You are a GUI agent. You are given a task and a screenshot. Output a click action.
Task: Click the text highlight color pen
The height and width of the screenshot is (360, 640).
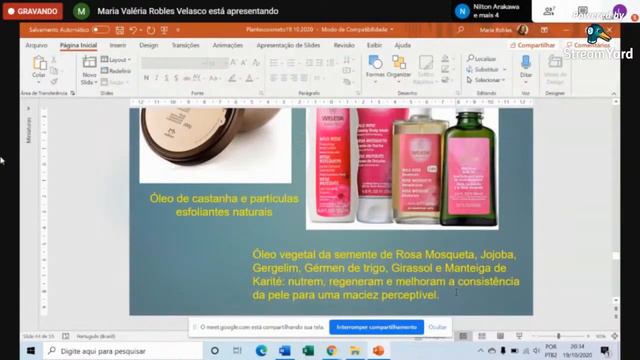232,78
